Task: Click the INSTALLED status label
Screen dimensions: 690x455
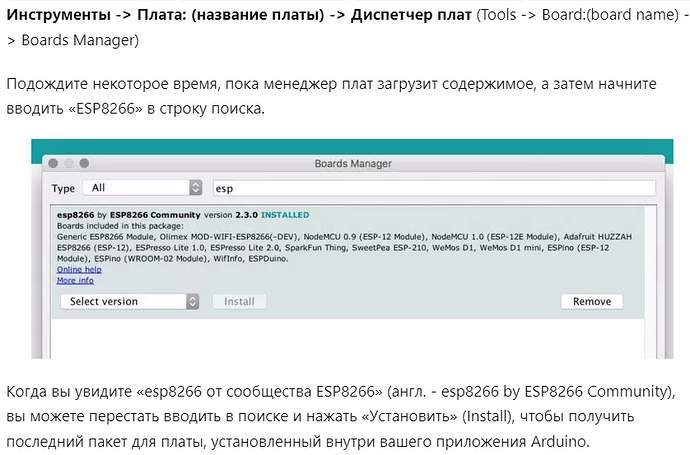Action: click(x=285, y=215)
